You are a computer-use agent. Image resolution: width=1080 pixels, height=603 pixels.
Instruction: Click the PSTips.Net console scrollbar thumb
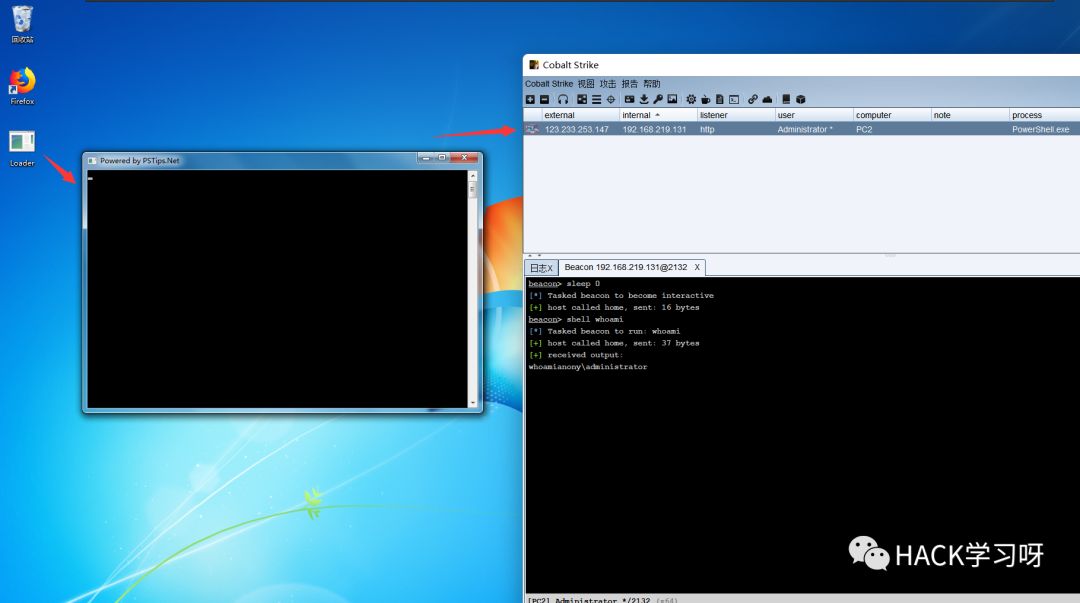[x=472, y=190]
